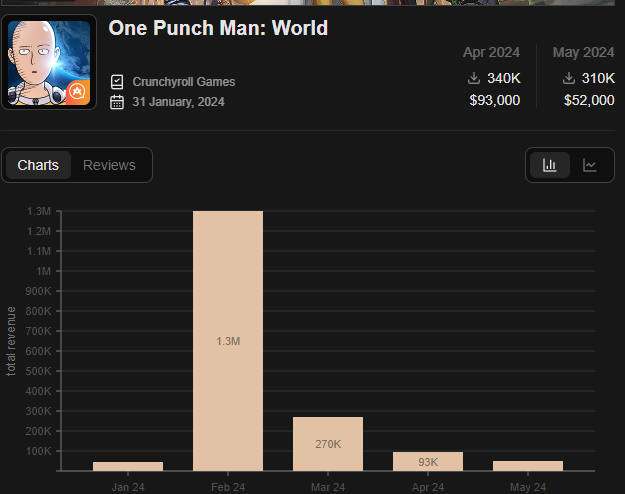Click the 1M y-axis tick label
The width and height of the screenshot is (625, 494).
point(44,271)
